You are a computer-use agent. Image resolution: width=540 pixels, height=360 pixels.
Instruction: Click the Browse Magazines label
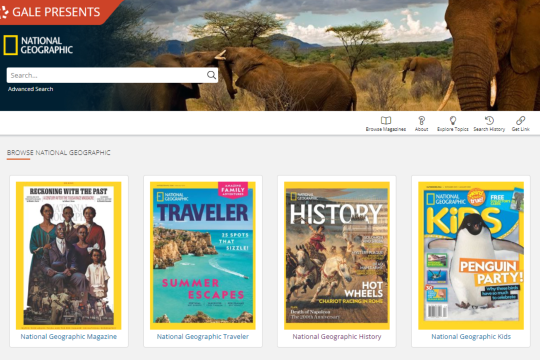(386, 129)
